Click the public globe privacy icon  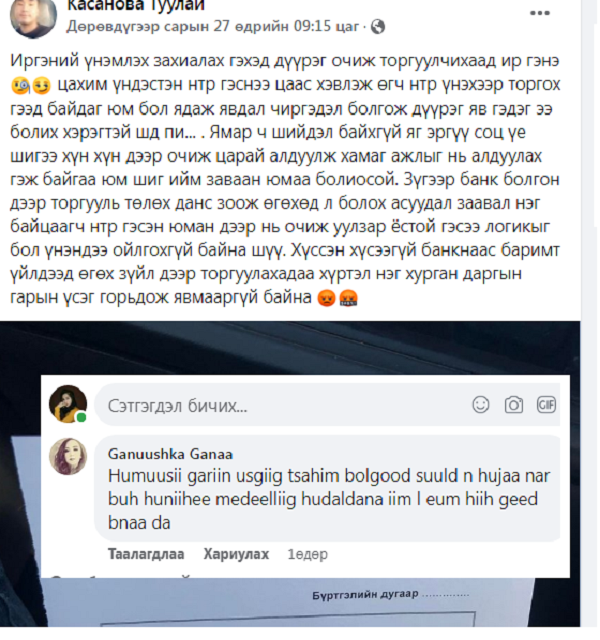(x=378, y=27)
